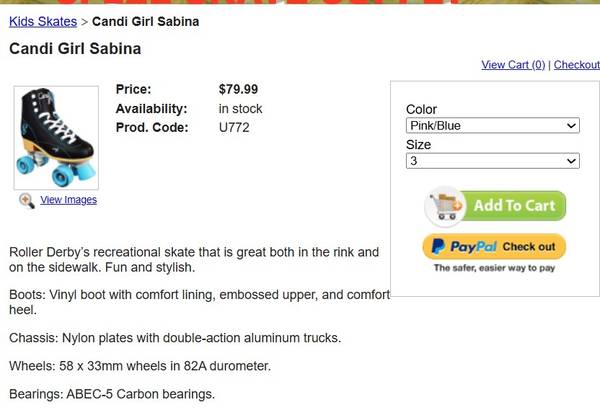Click the shopping cart icon on Add To Cart
This screenshot has width=600, height=410.
coord(443,206)
